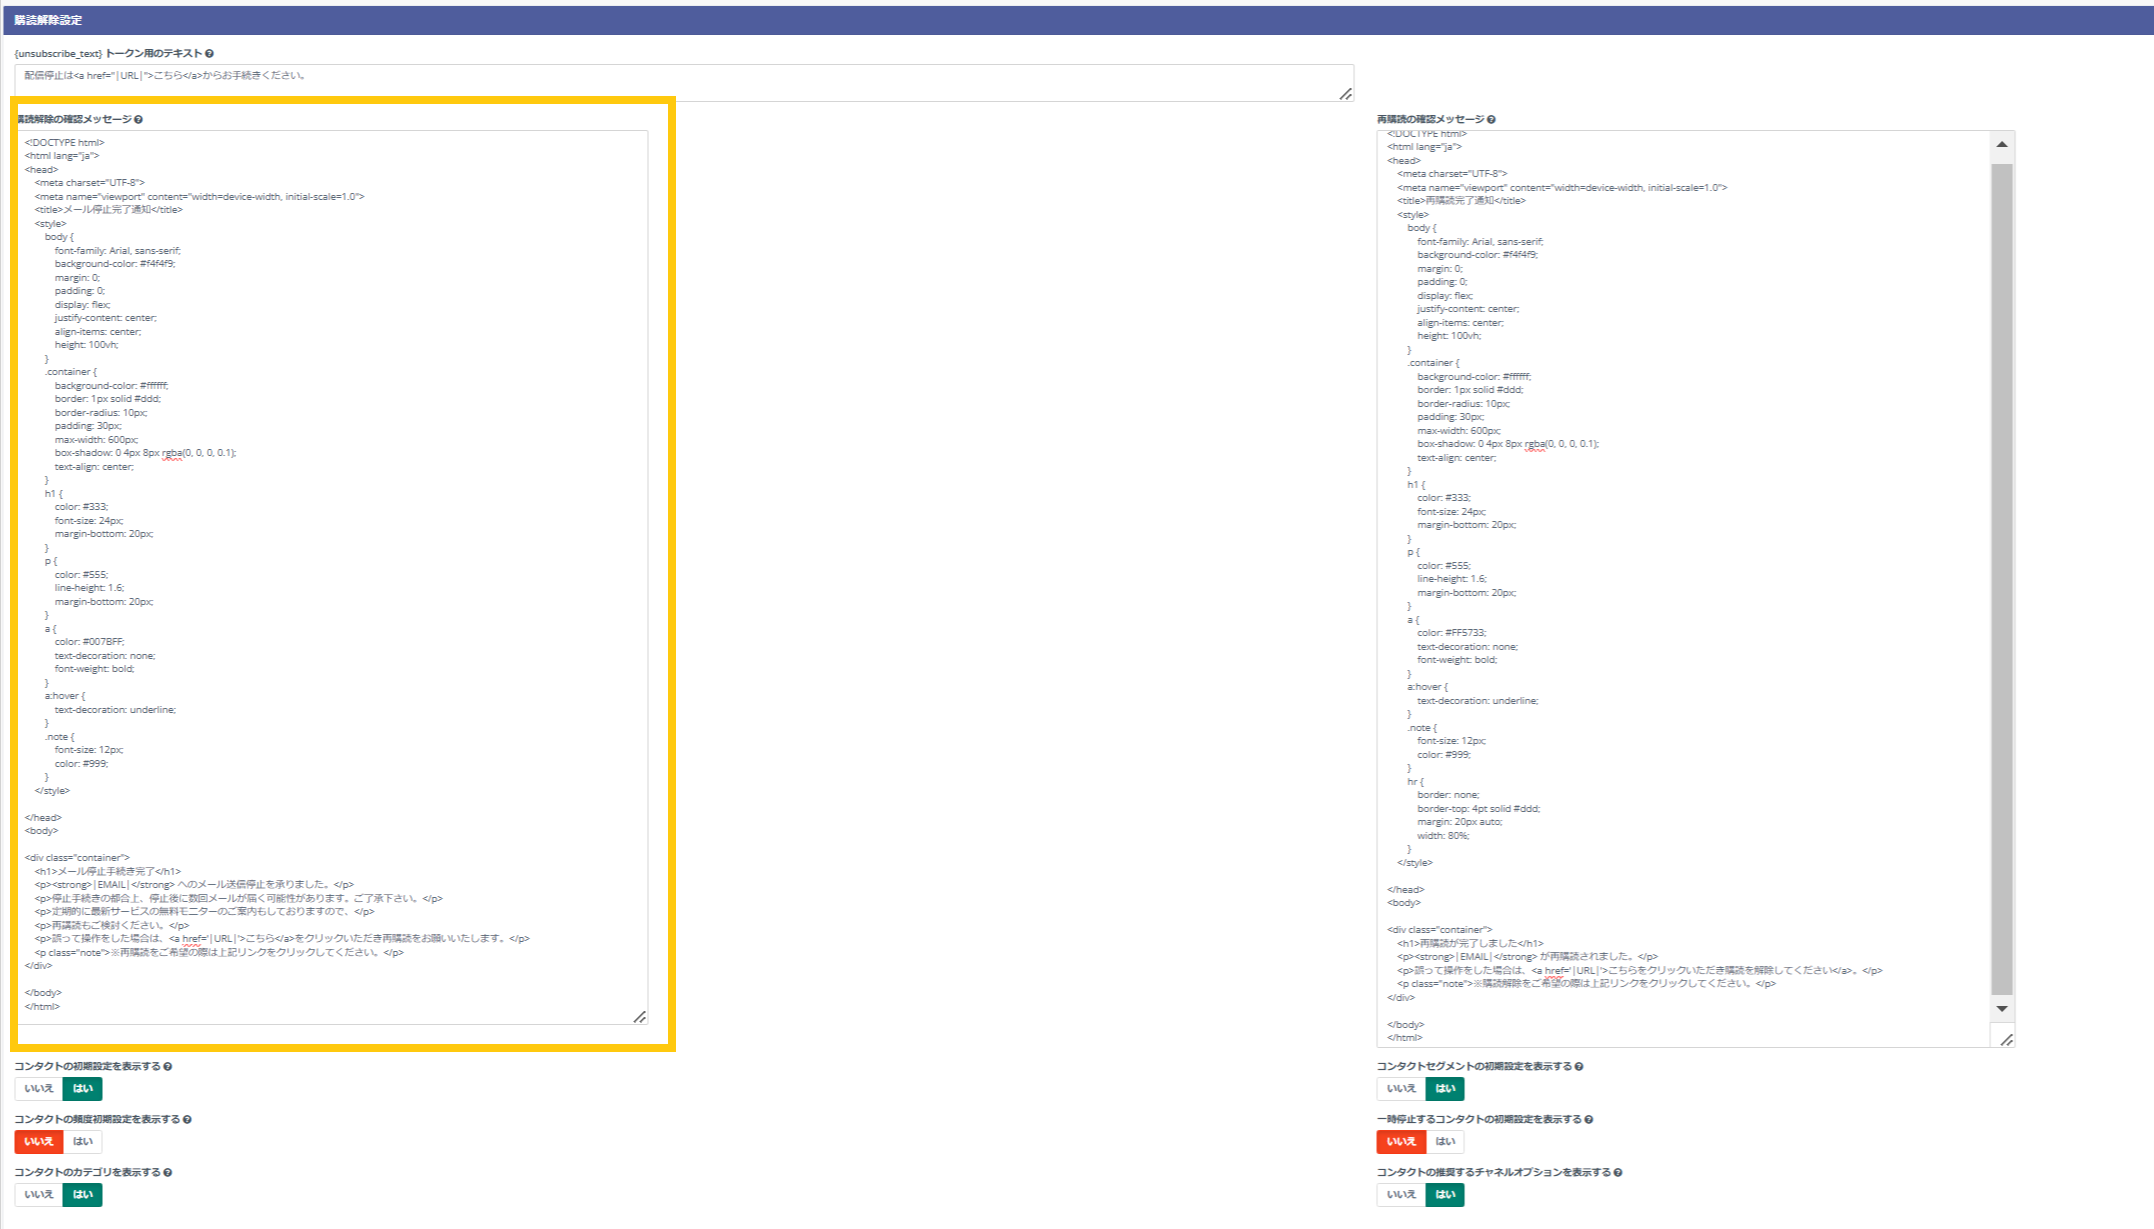Click scroll-down arrow in resubscribe message textarea
The width and height of the screenshot is (2154, 1229).
tap(2002, 1009)
